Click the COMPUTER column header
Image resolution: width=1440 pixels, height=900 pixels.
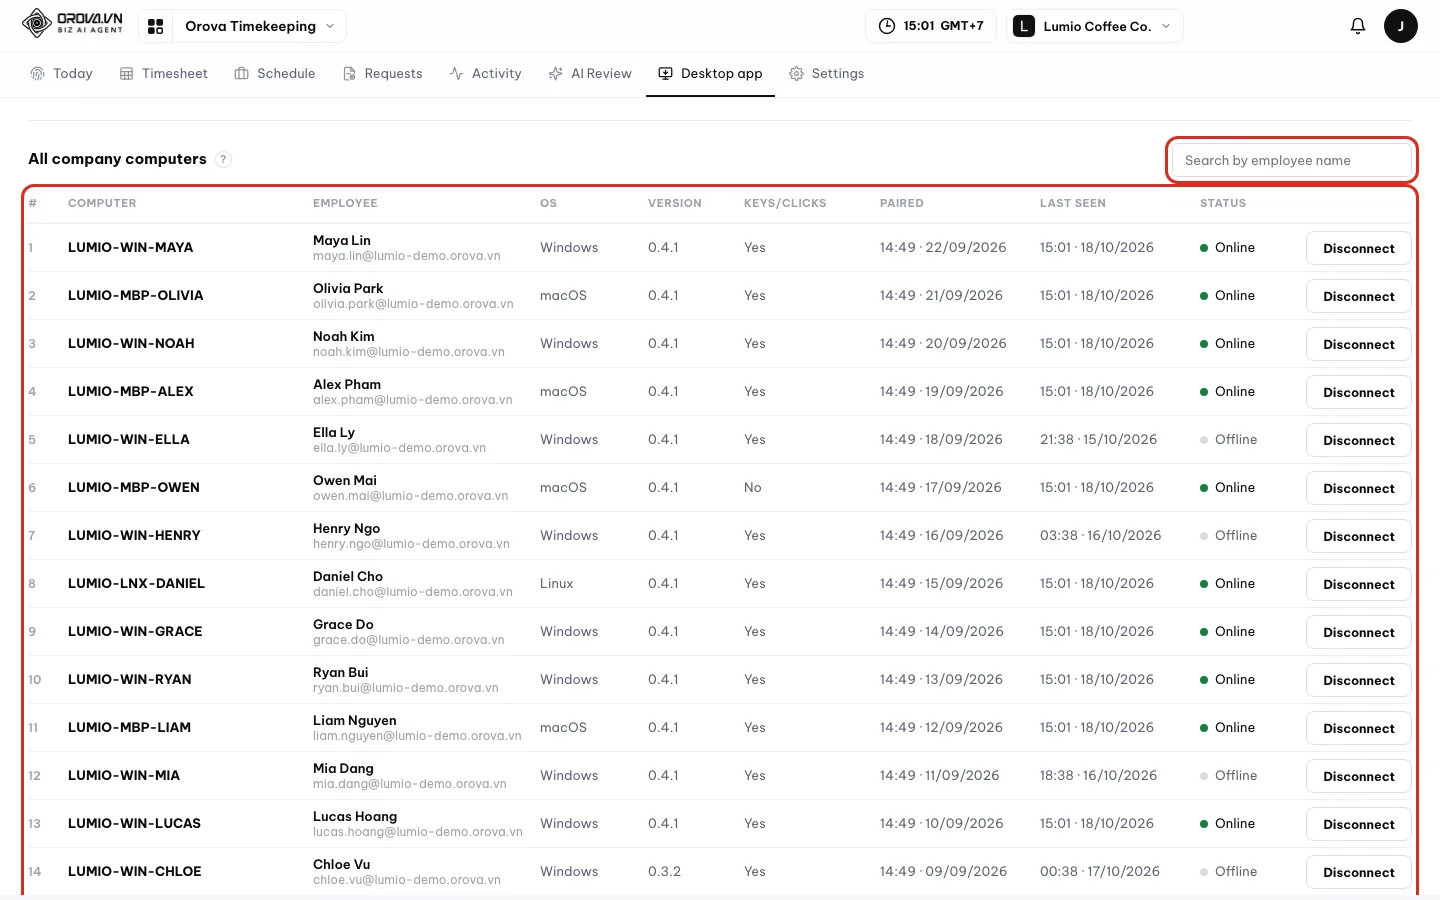[102, 203]
